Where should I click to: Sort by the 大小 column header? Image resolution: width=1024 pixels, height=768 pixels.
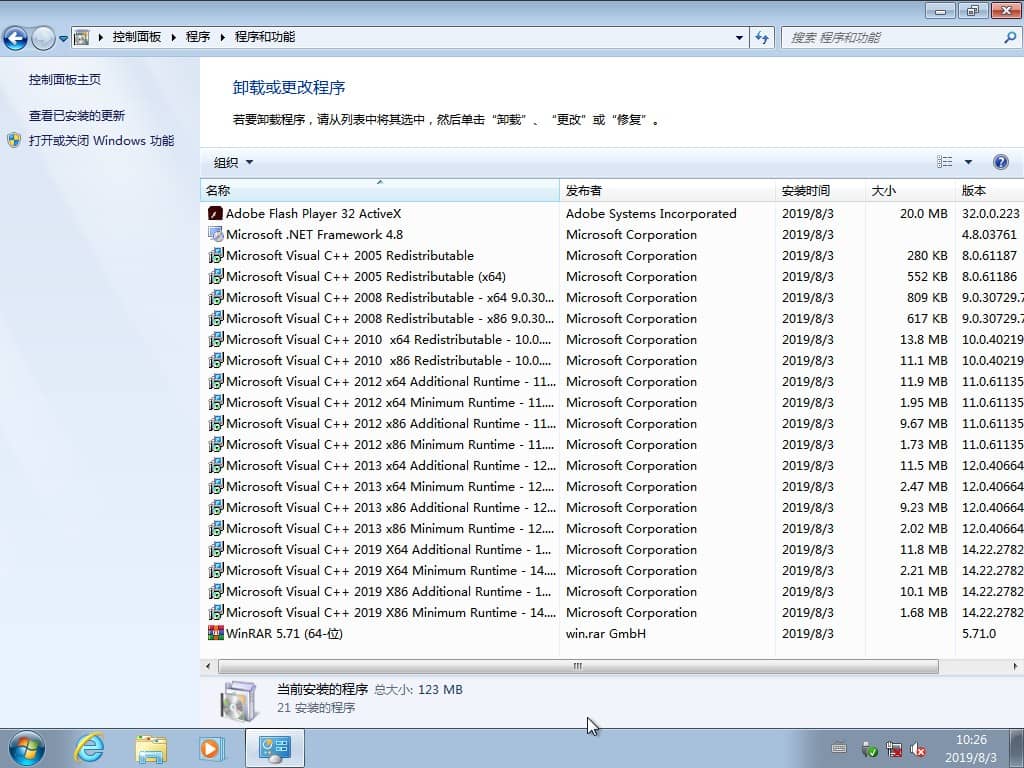910,191
